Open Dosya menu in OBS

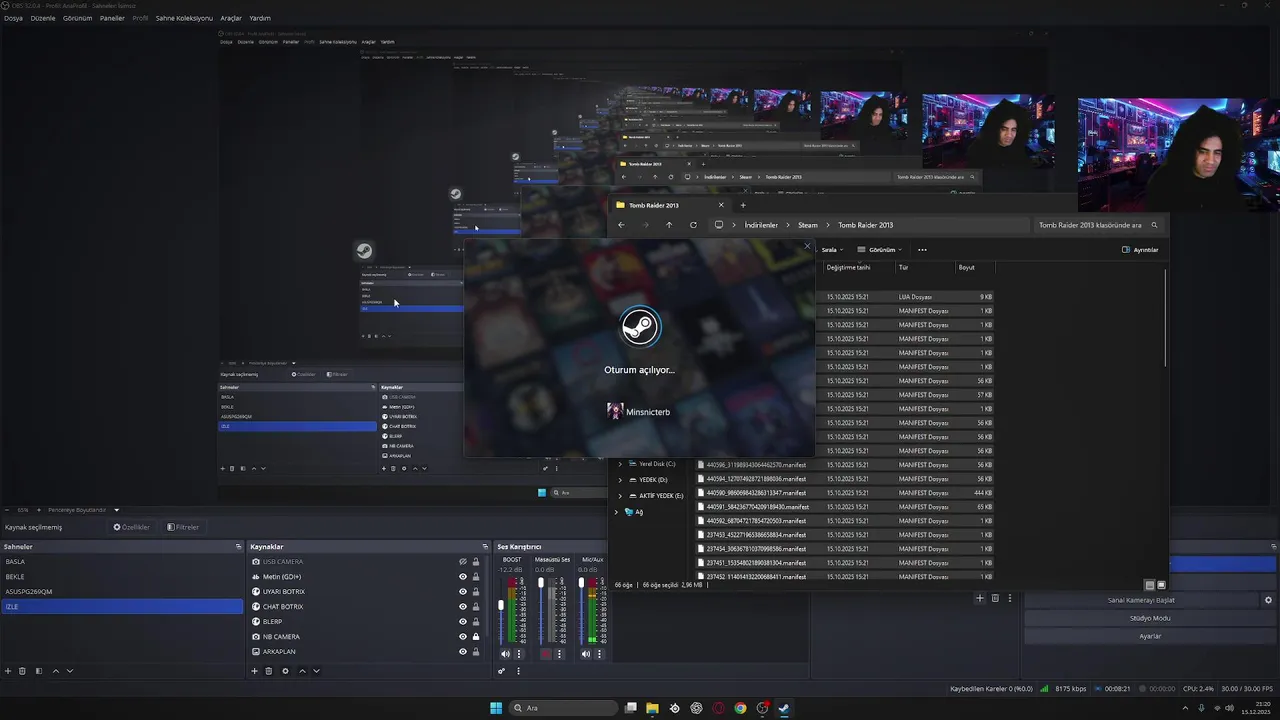click(13, 18)
